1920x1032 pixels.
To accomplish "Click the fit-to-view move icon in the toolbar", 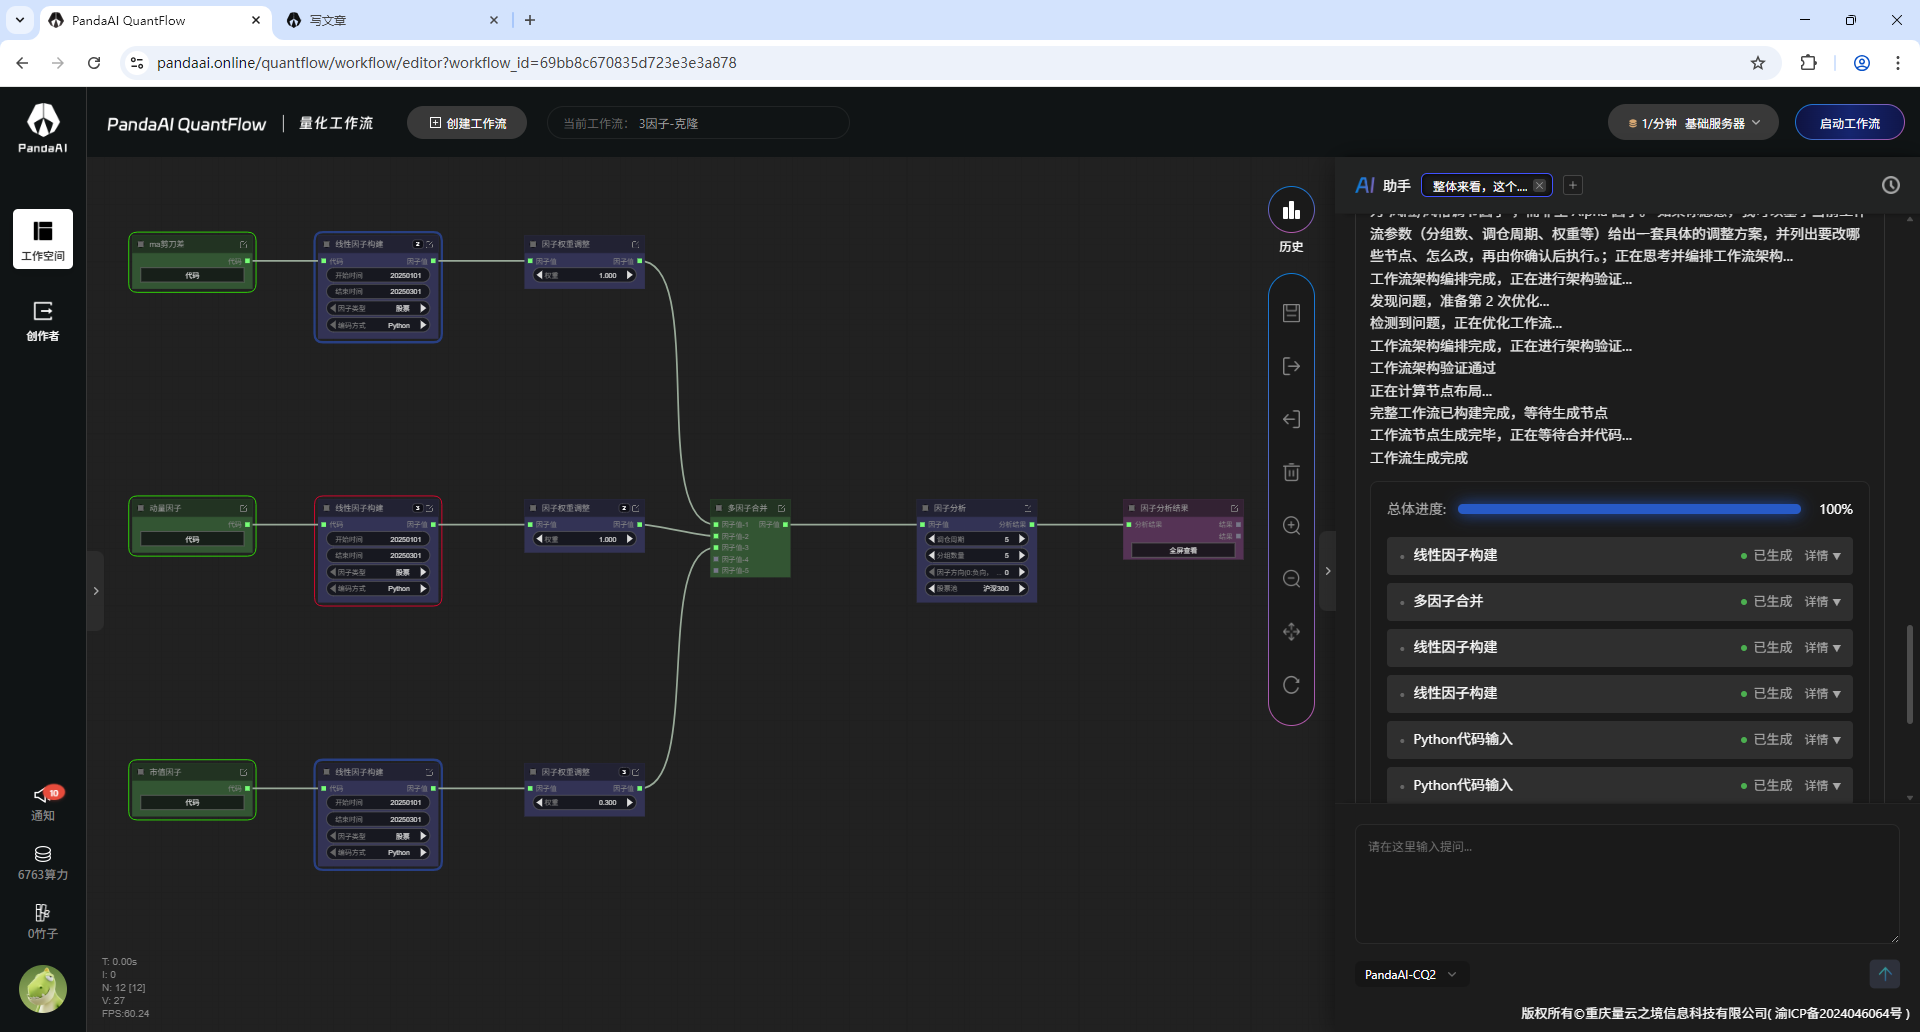I will click(1291, 632).
